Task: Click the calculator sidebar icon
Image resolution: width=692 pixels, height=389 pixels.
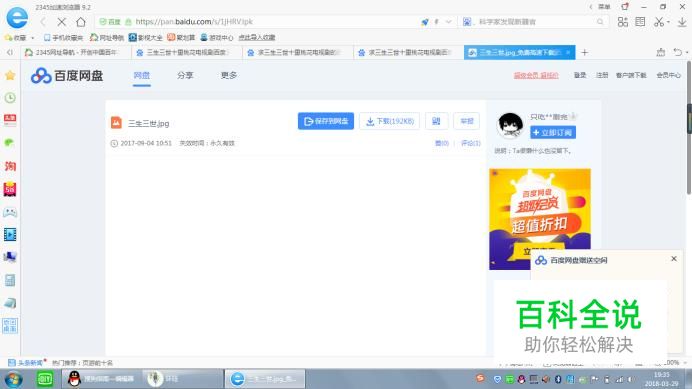Action: tap(10, 280)
